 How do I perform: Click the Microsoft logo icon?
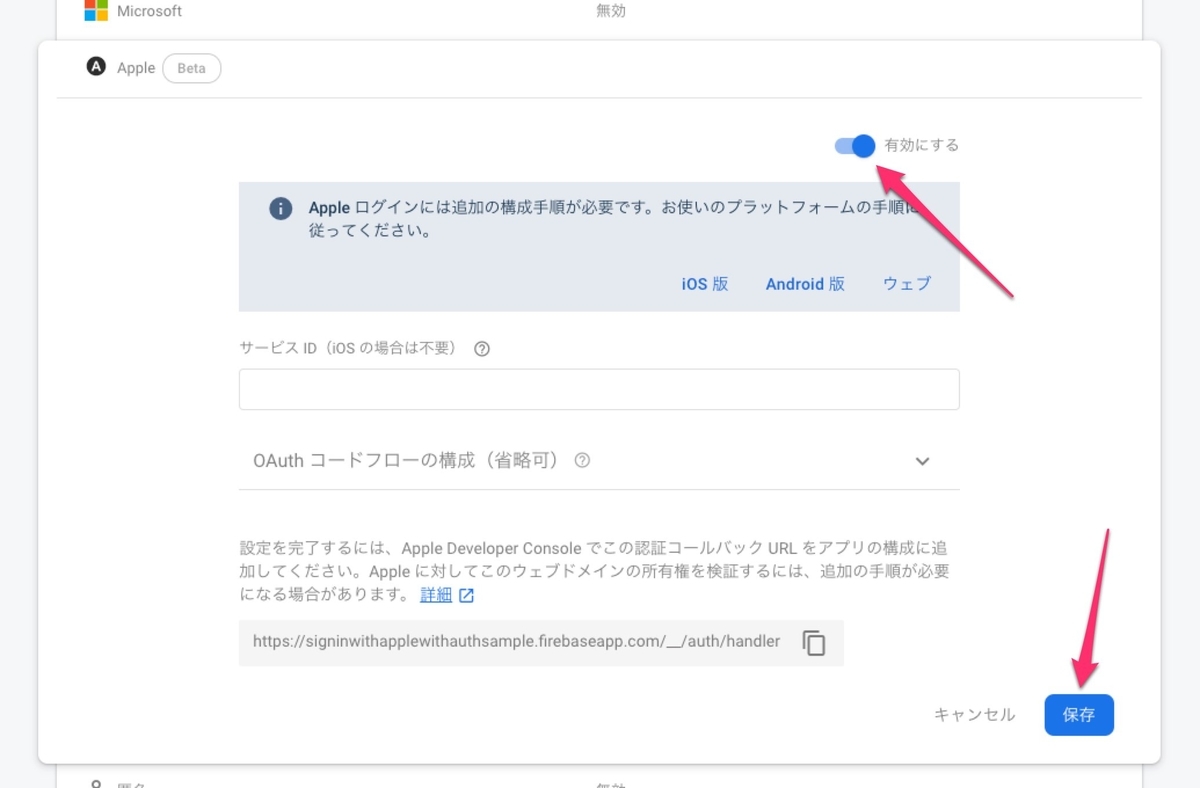click(x=96, y=11)
